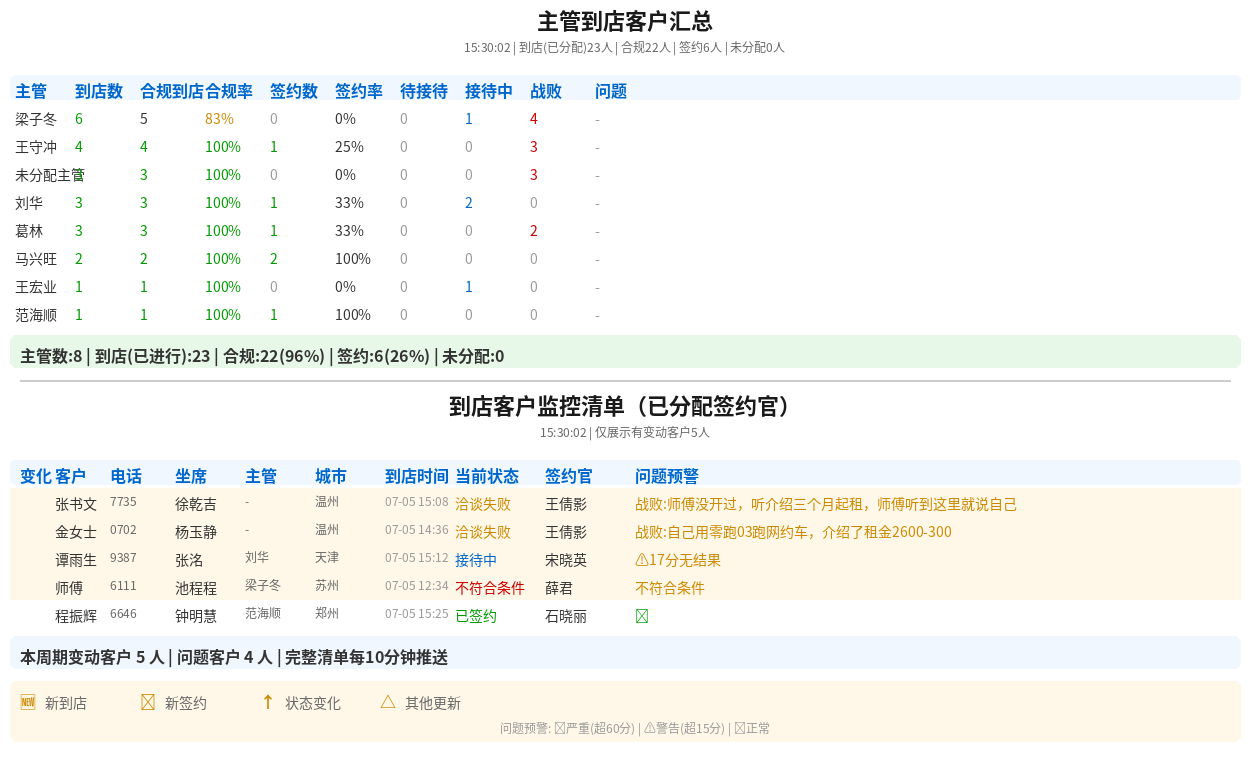
Task: Click the 本周期变动客户 5 人 footer bar
Action: pyautogui.click(x=625, y=653)
